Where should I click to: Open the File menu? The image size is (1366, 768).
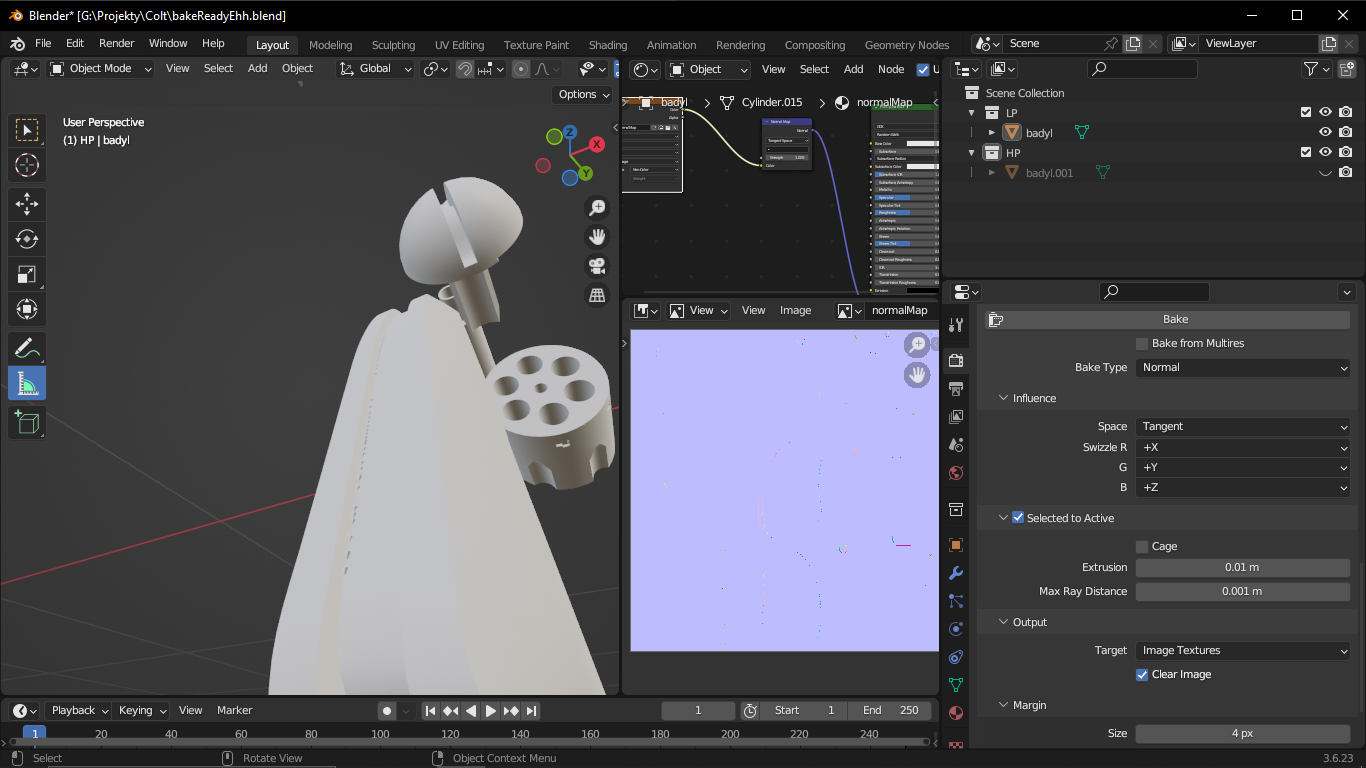click(x=43, y=43)
